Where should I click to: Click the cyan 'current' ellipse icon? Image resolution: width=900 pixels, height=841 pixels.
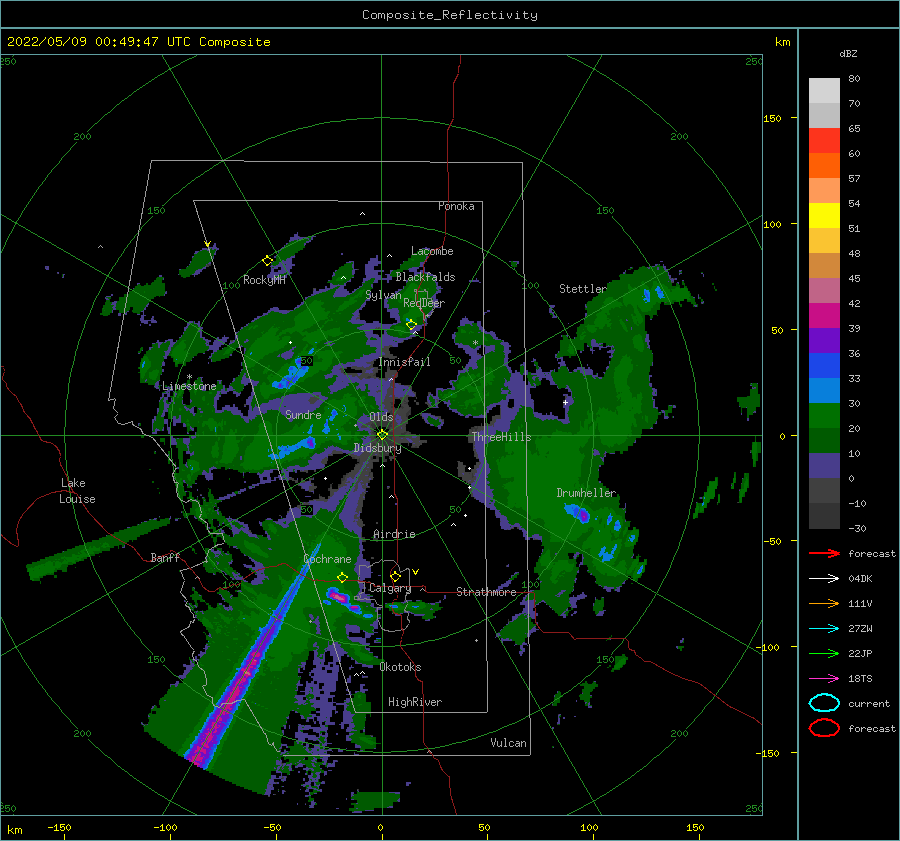[x=824, y=703]
